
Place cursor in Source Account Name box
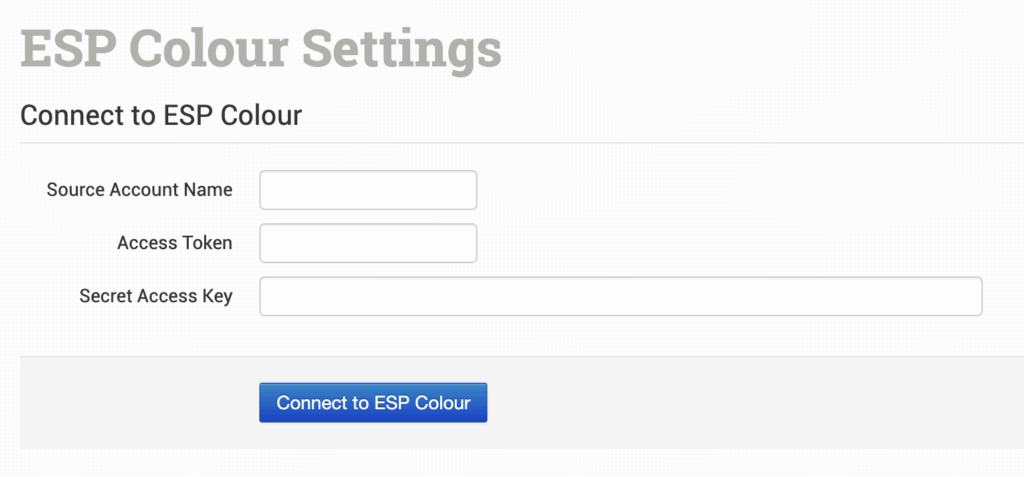368,190
